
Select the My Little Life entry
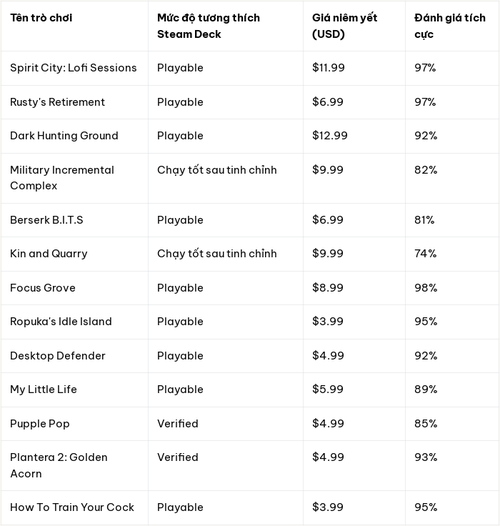43,389
